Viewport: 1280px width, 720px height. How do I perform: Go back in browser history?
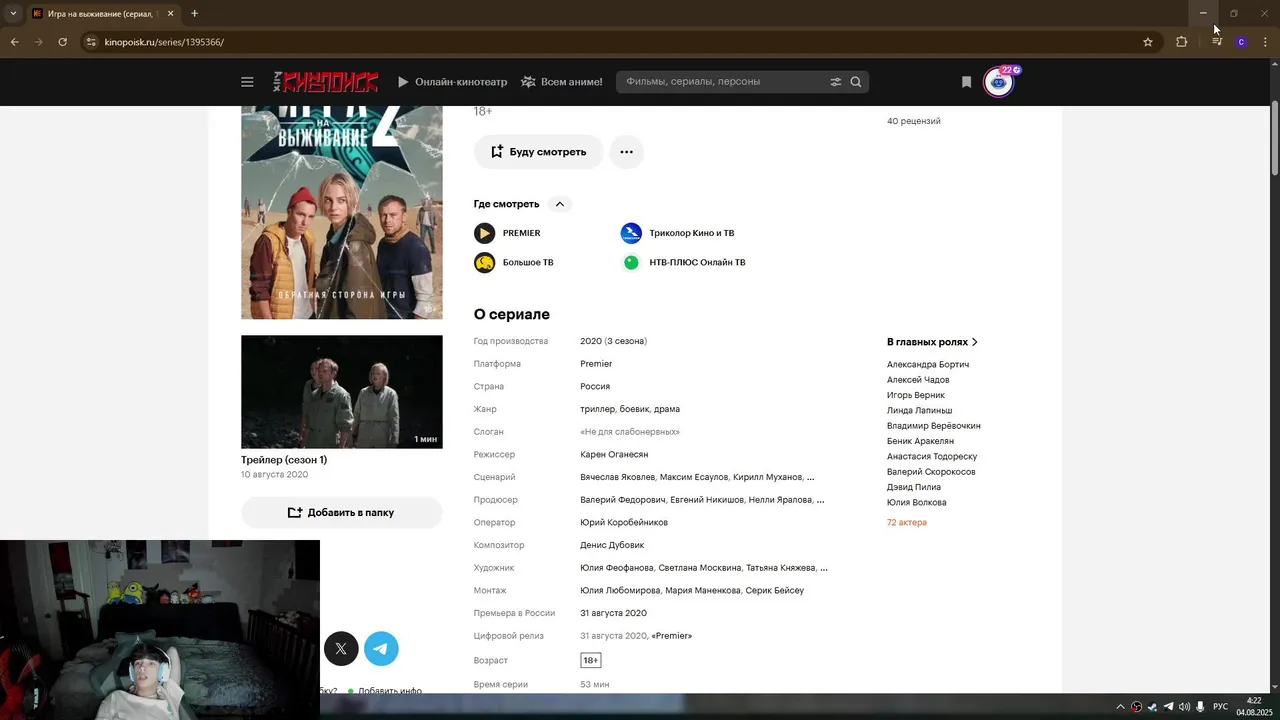tap(14, 42)
